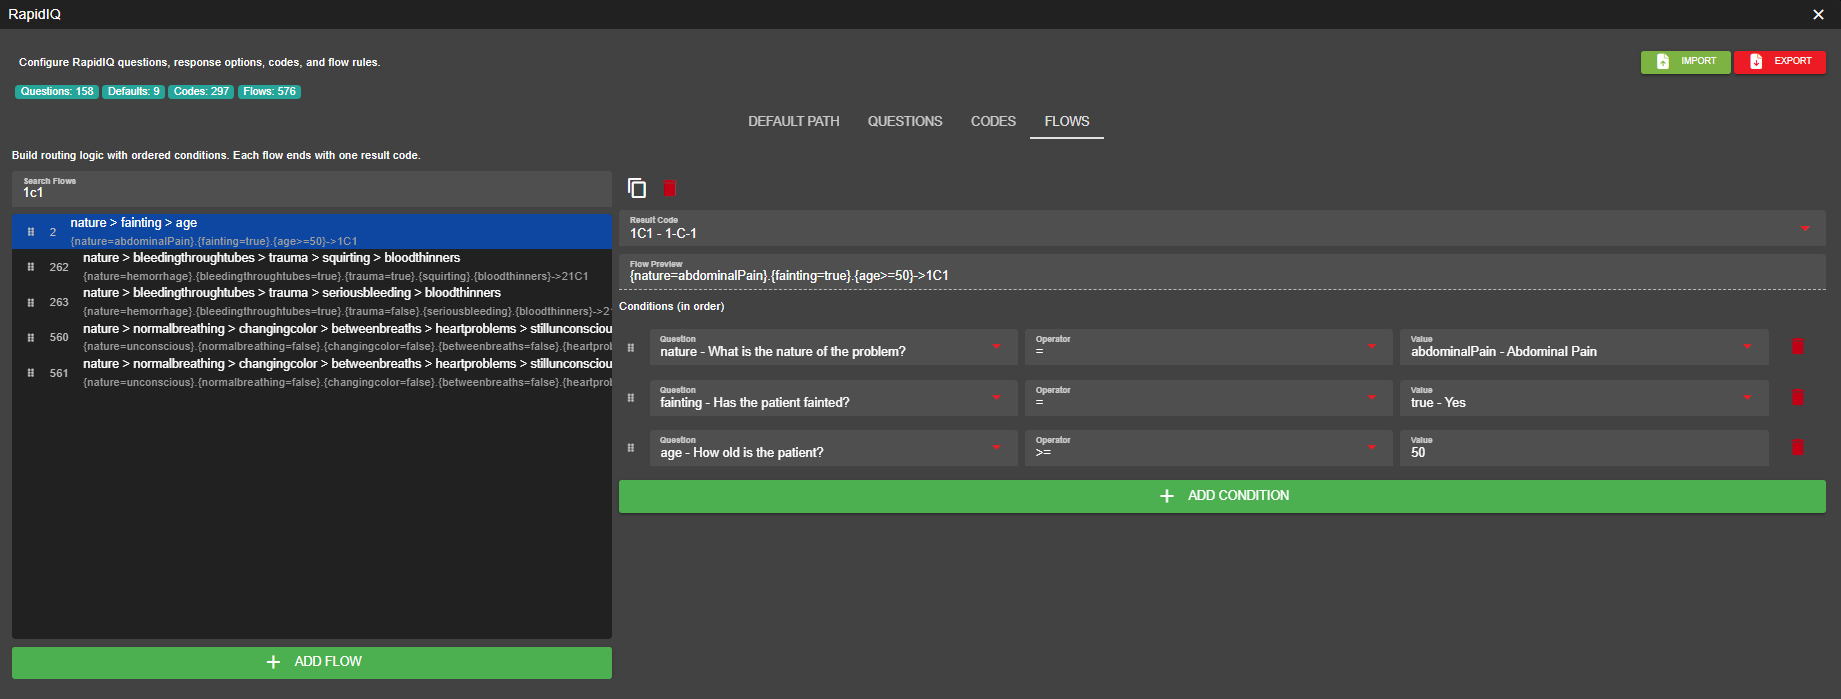Click the Export button

[x=1779, y=62]
